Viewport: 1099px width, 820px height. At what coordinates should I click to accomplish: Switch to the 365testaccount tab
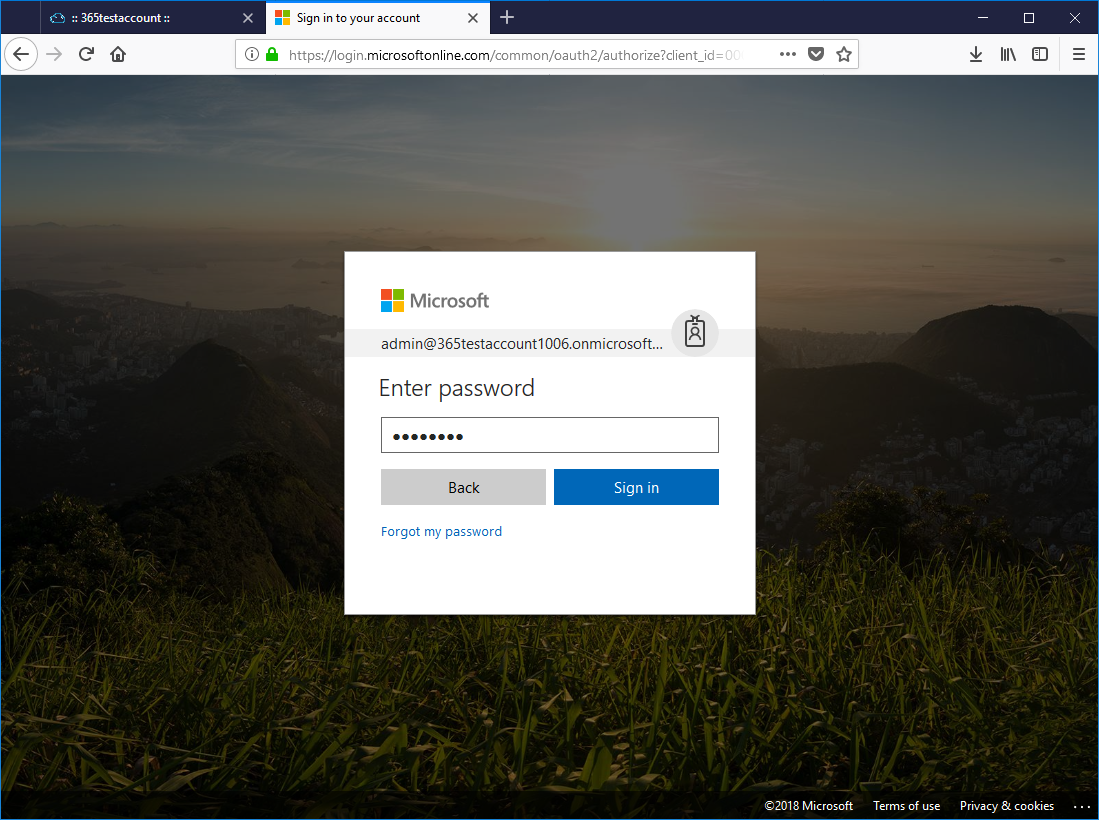coord(140,18)
